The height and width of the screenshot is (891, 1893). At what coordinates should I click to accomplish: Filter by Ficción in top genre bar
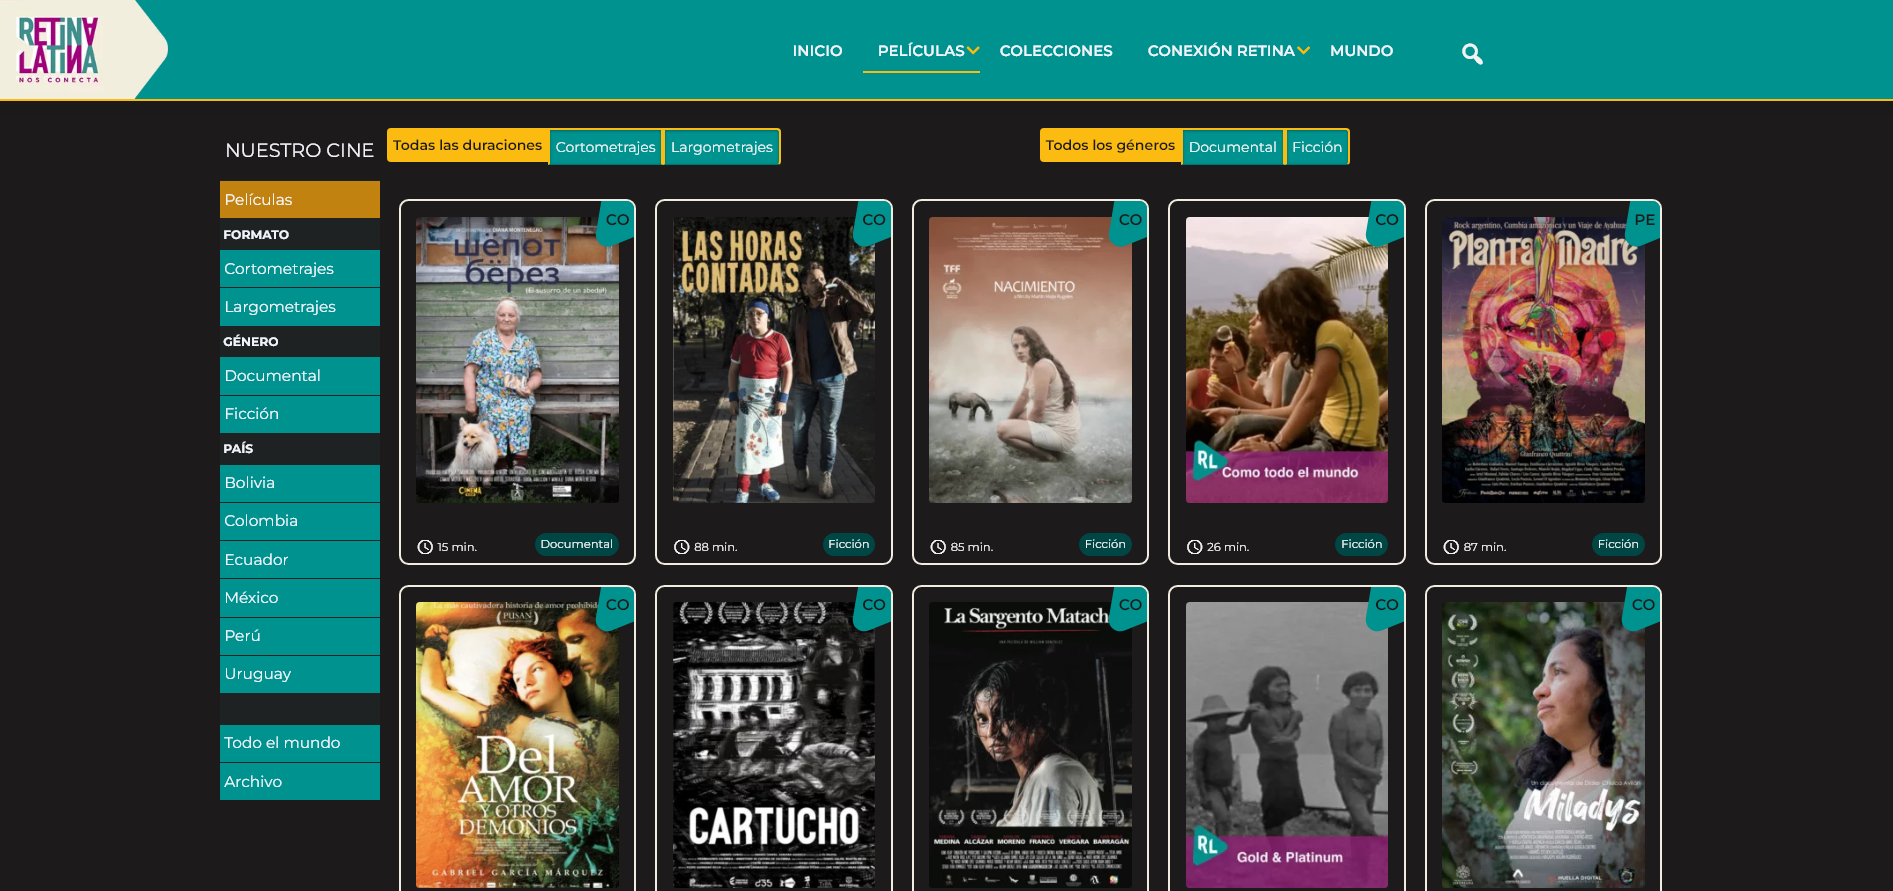click(x=1316, y=147)
